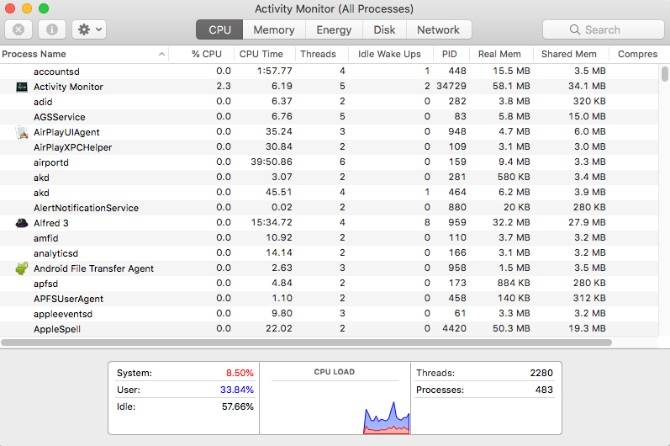Switch to the Energy tab

[334, 30]
